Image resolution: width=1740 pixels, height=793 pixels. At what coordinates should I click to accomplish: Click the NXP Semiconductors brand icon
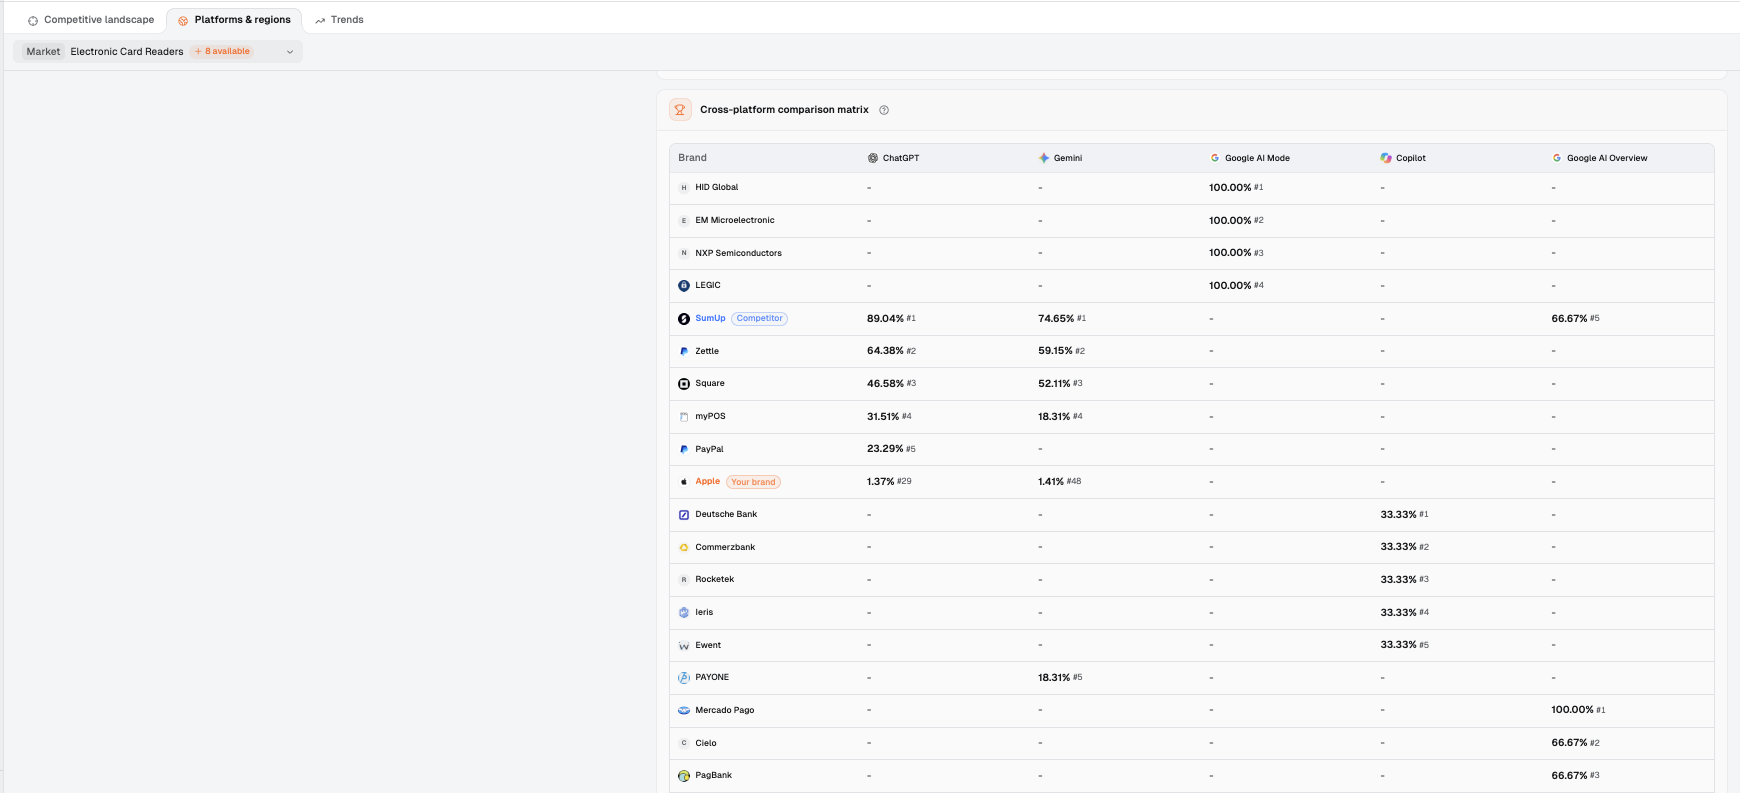pyautogui.click(x=684, y=253)
